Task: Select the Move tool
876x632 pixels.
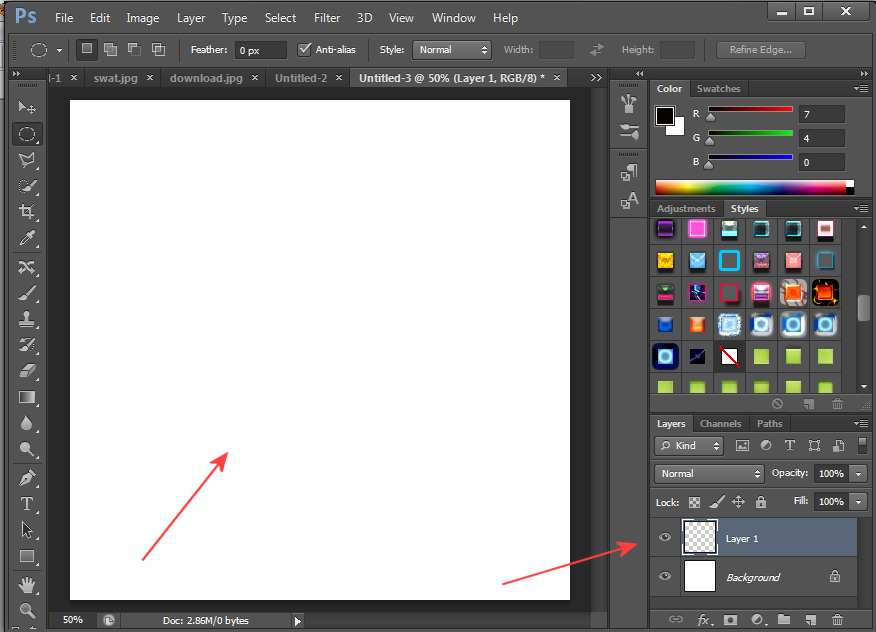Action: pyautogui.click(x=27, y=107)
